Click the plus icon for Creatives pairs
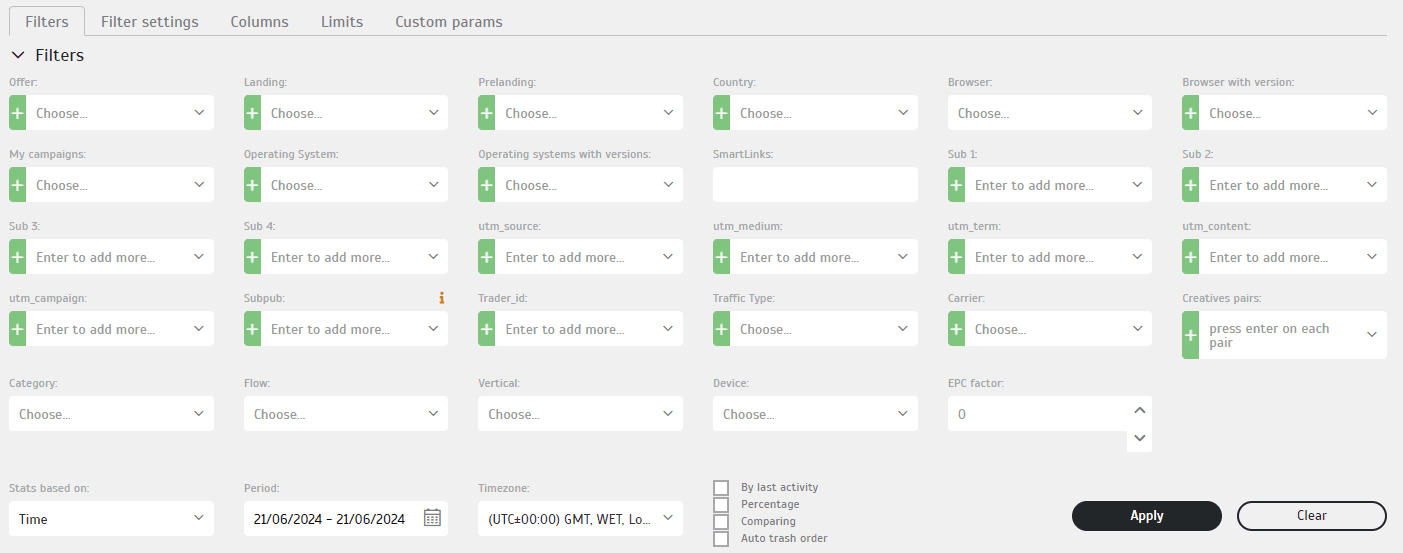This screenshot has width=1403, height=553. (x=1191, y=335)
